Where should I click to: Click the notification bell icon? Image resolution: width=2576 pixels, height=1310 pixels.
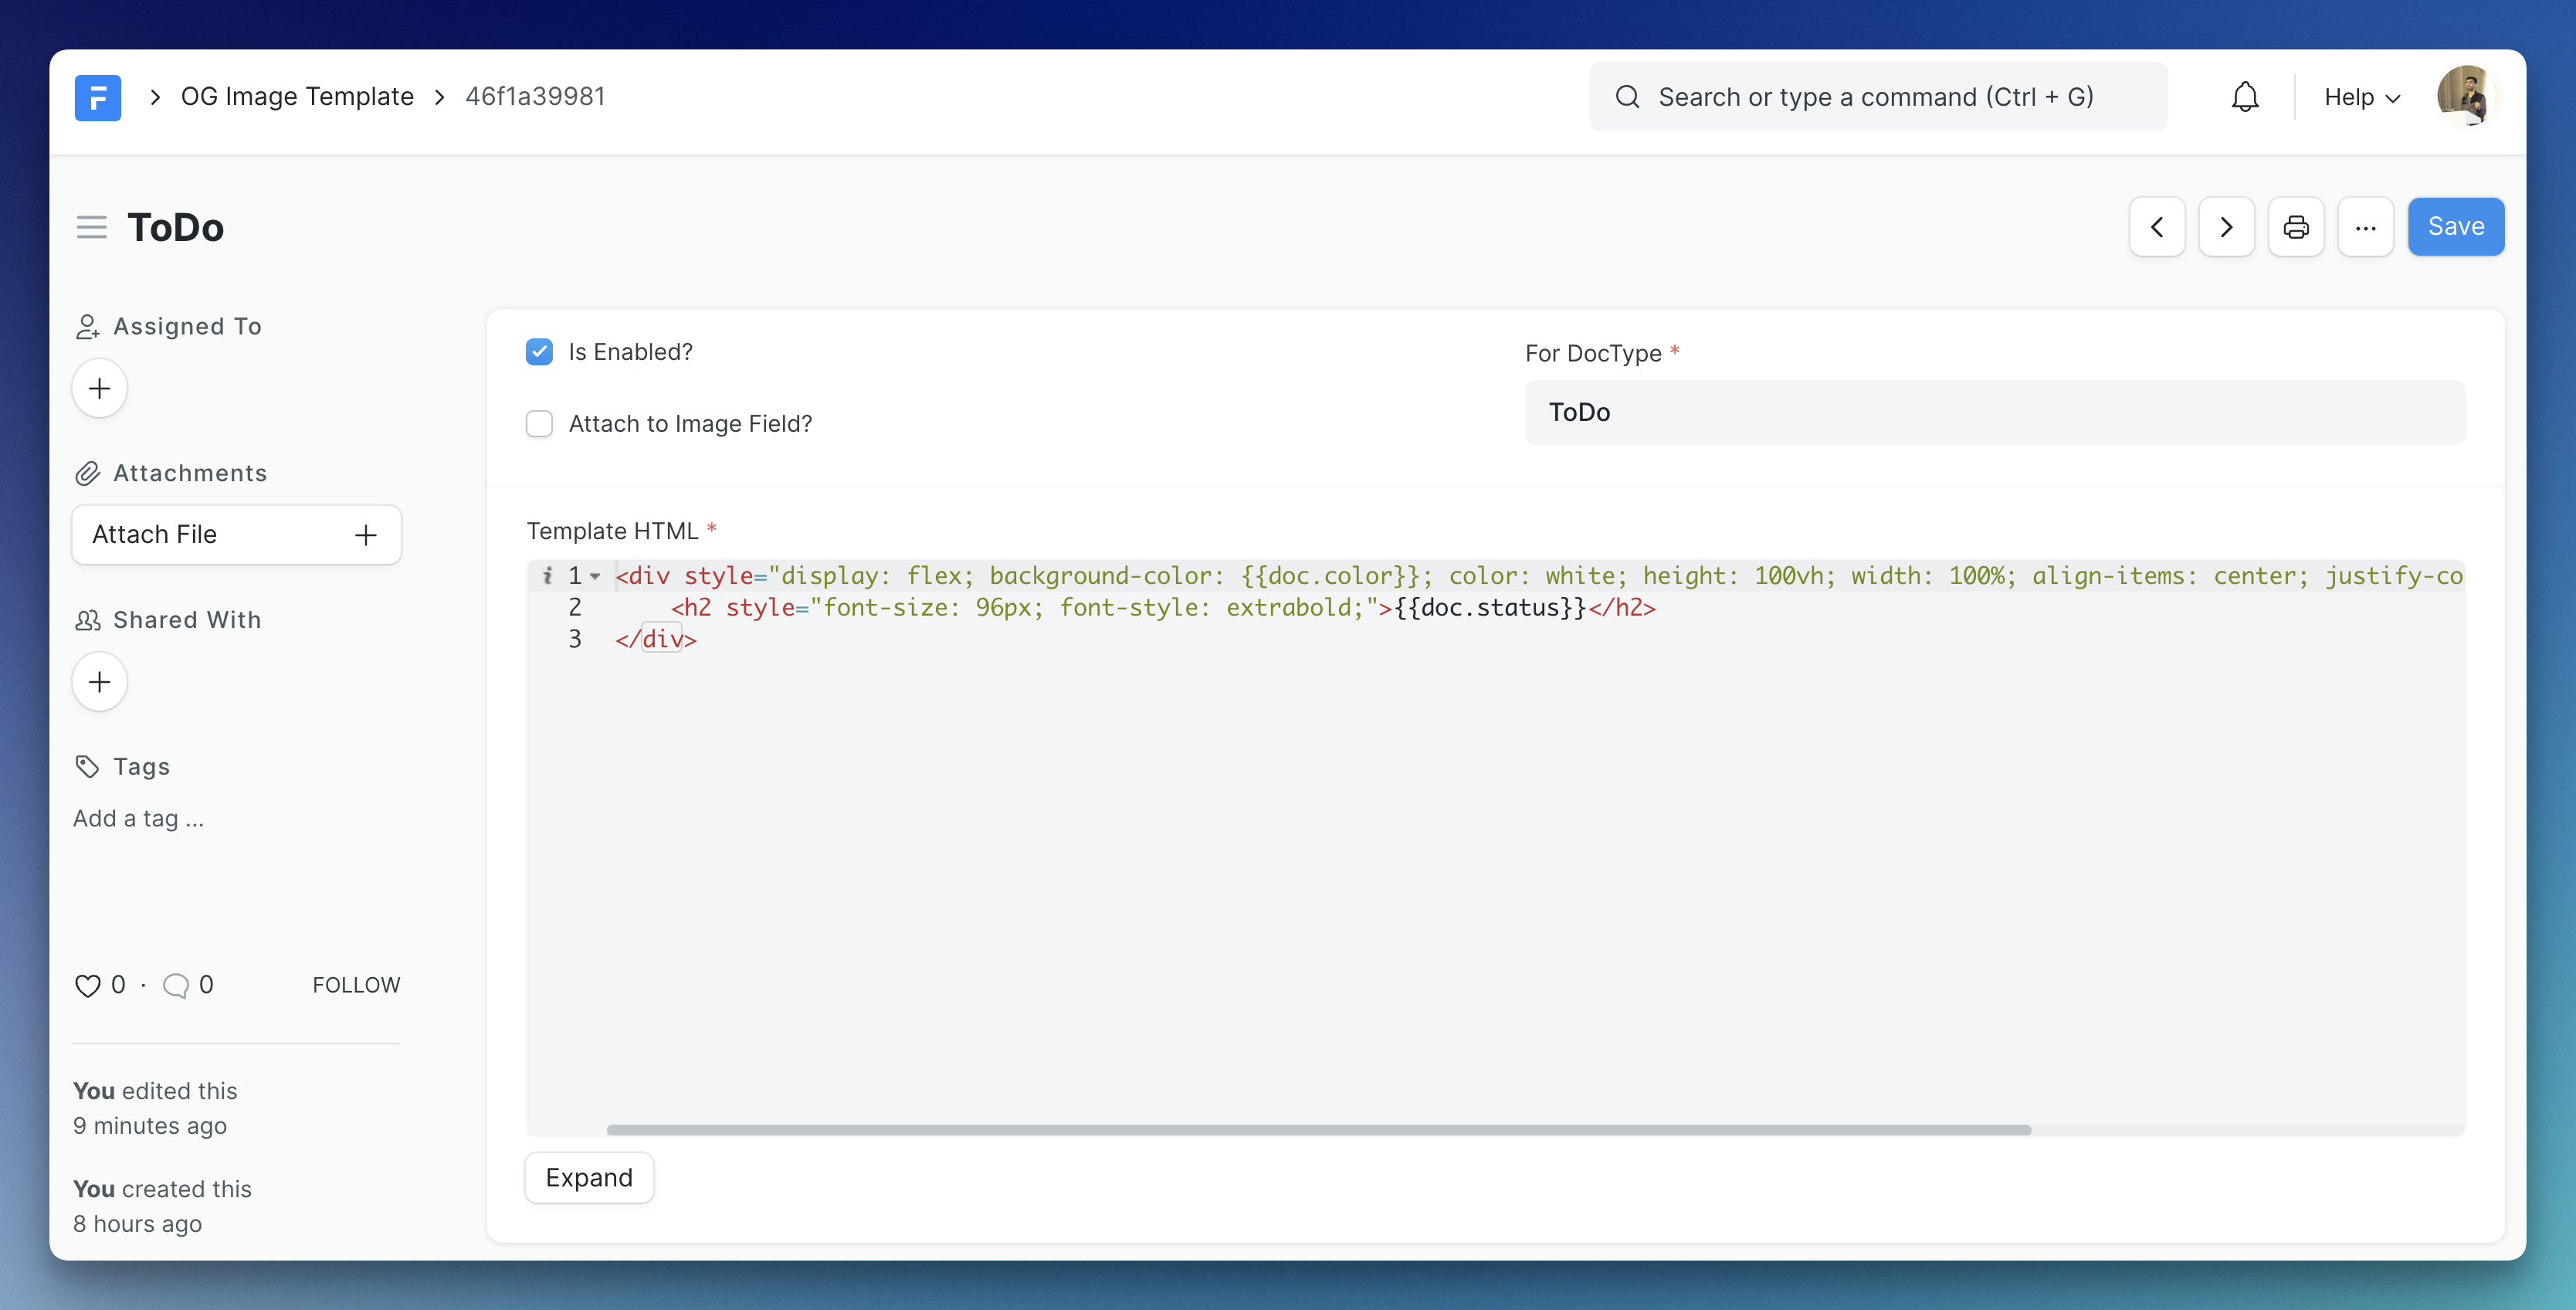click(2246, 95)
